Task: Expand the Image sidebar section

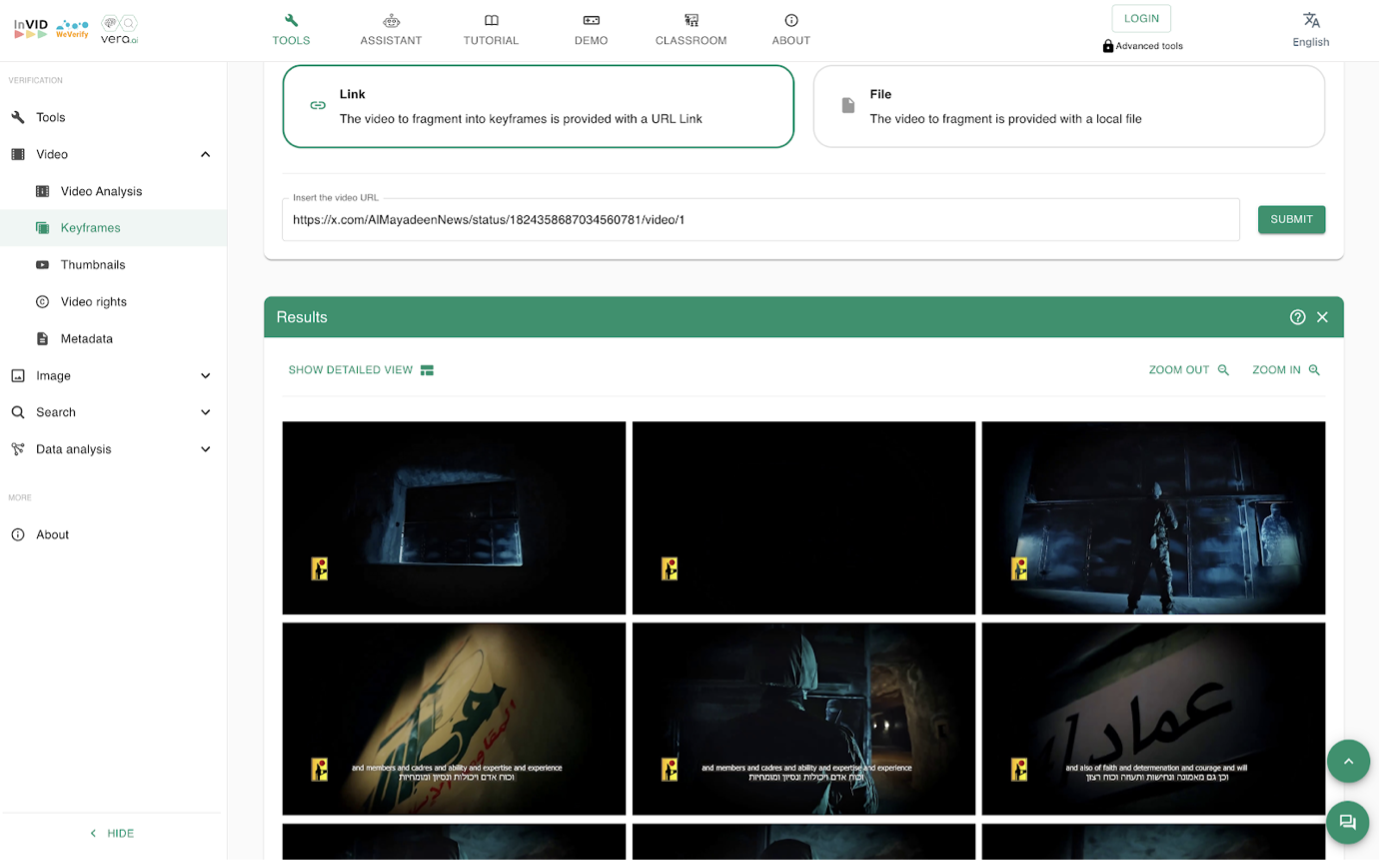Action: 205,376
